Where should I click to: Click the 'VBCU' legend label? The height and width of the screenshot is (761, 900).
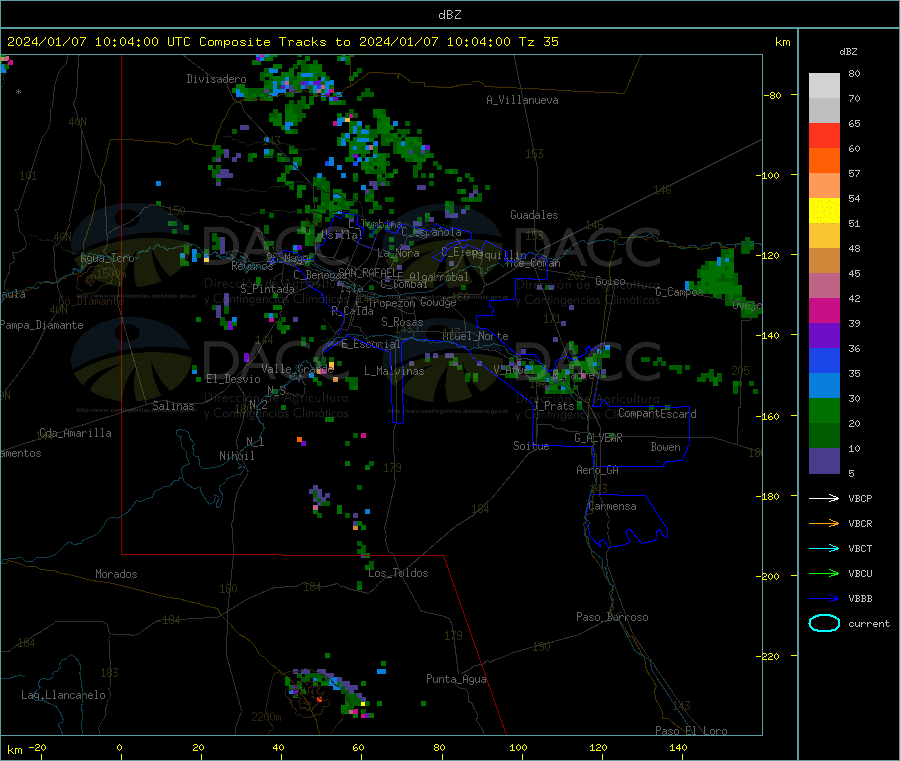point(860,573)
